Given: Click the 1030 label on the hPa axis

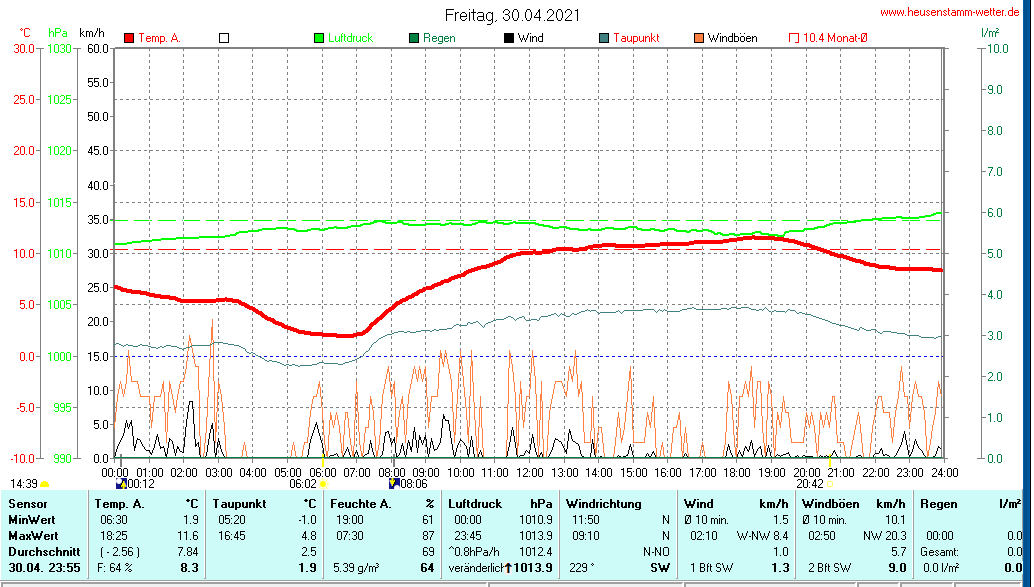Looking at the screenshot, I should tap(59, 48).
